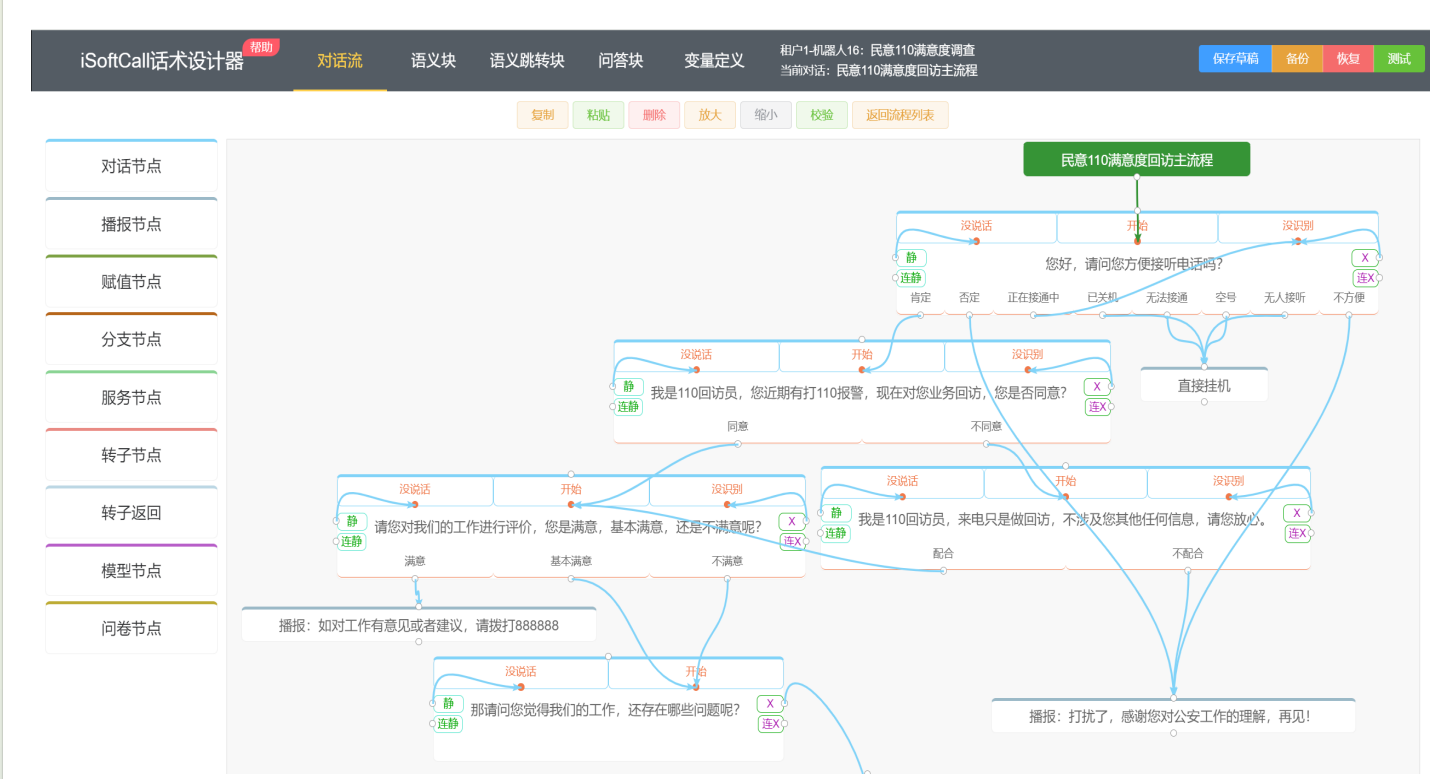The image size is (1447, 779).
Task: Click the X tag on 请您放心 node
Action: point(1297,513)
